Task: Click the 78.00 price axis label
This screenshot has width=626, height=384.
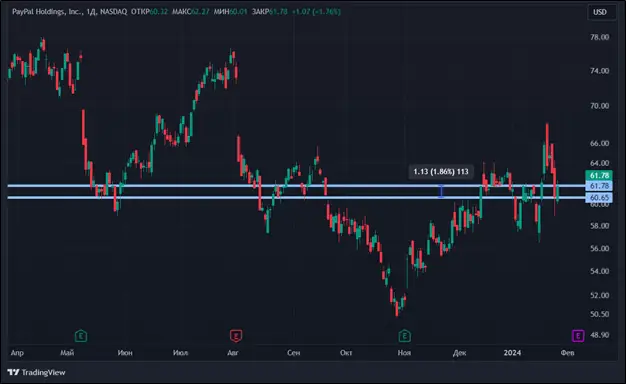Action: click(x=600, y=37)
